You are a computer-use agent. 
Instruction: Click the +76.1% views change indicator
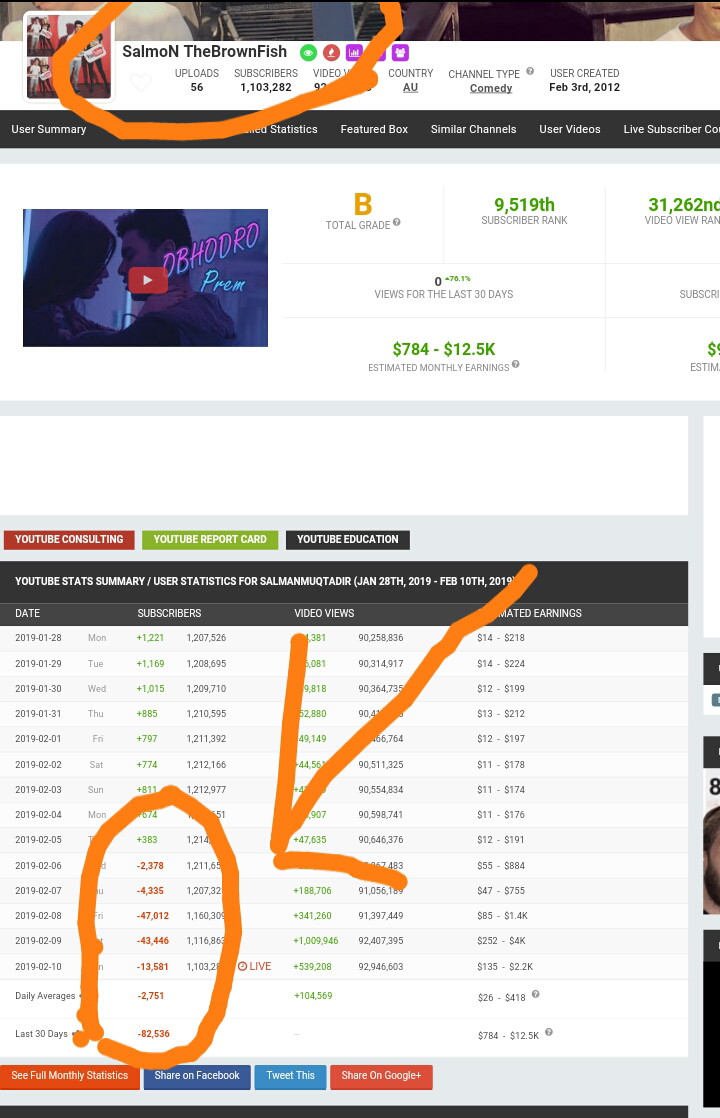[x=458, y=279]
